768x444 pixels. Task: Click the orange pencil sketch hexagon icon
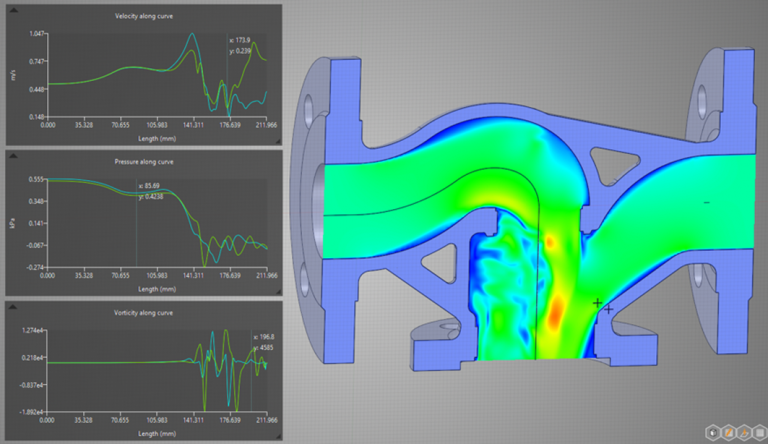point(729,432)
